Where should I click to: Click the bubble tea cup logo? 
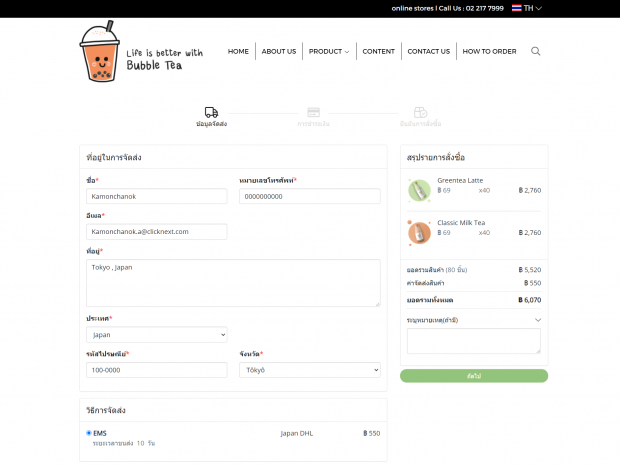coord(98,54)
